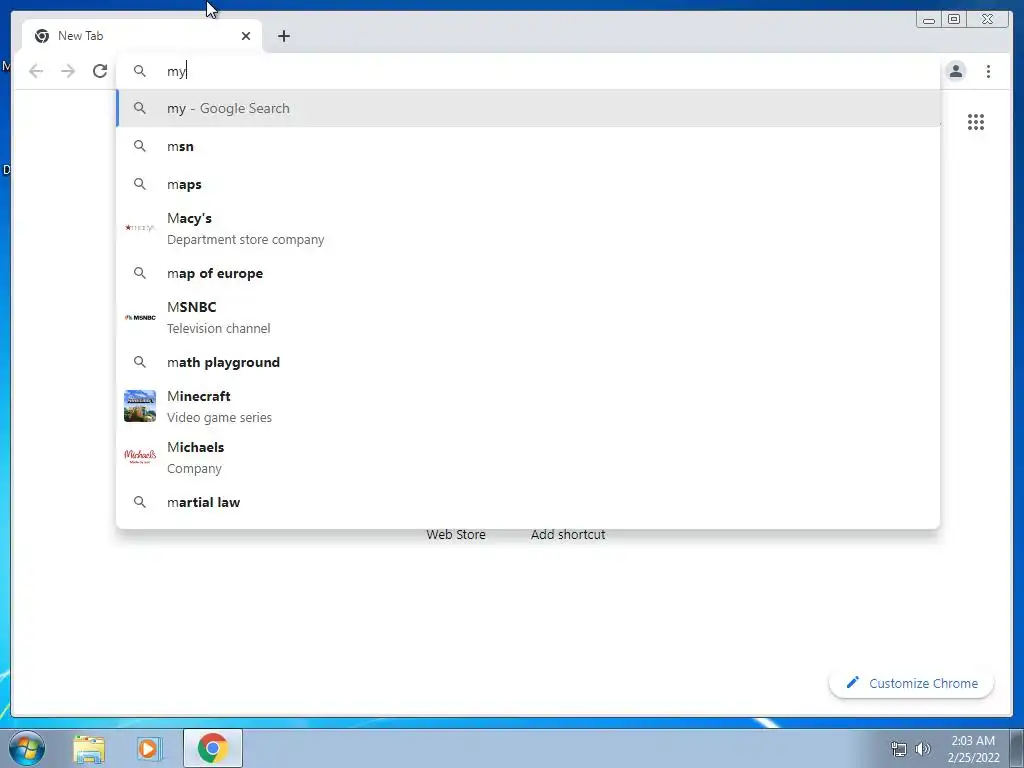Click the search icon beside 'martial law'
Viewport: 1024px width, 768px height.
click(x=140, y=502)
